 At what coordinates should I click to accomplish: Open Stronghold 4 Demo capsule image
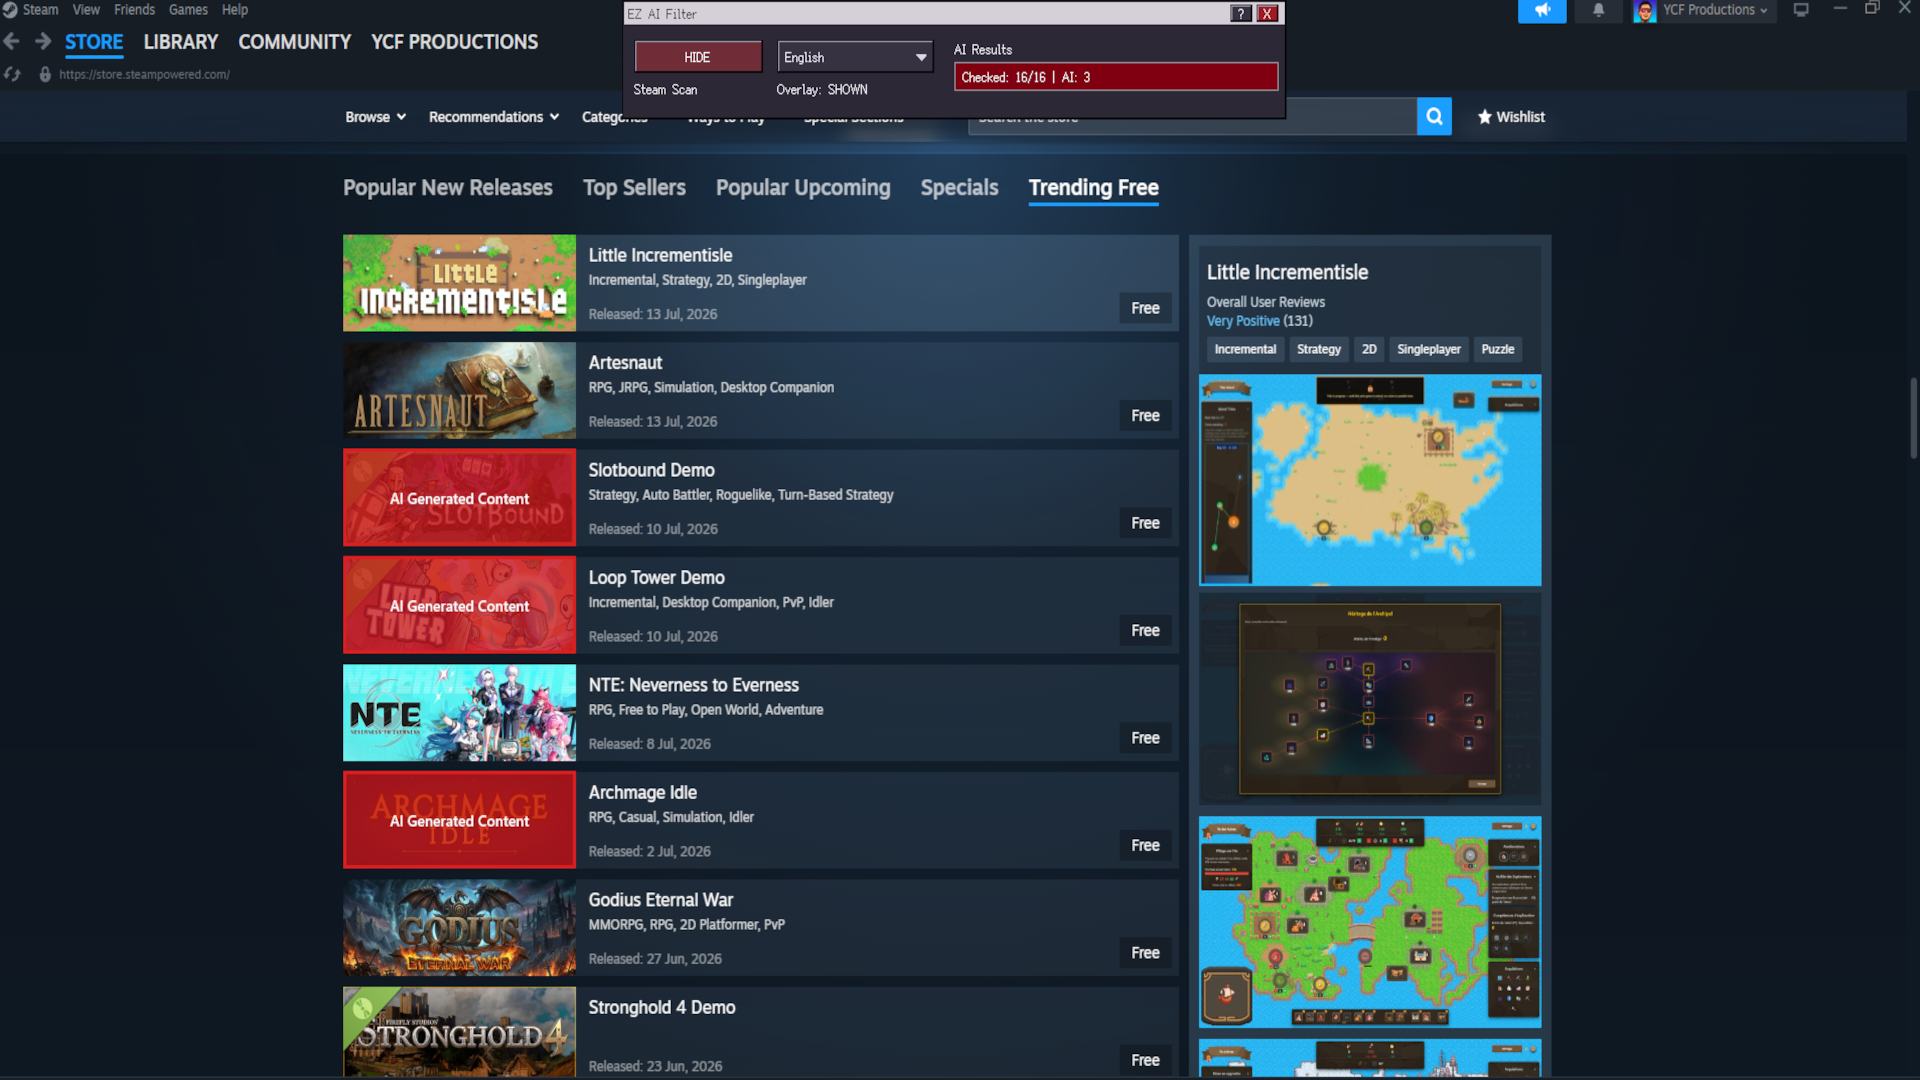pyautogui.click(x=460, y=1033)
